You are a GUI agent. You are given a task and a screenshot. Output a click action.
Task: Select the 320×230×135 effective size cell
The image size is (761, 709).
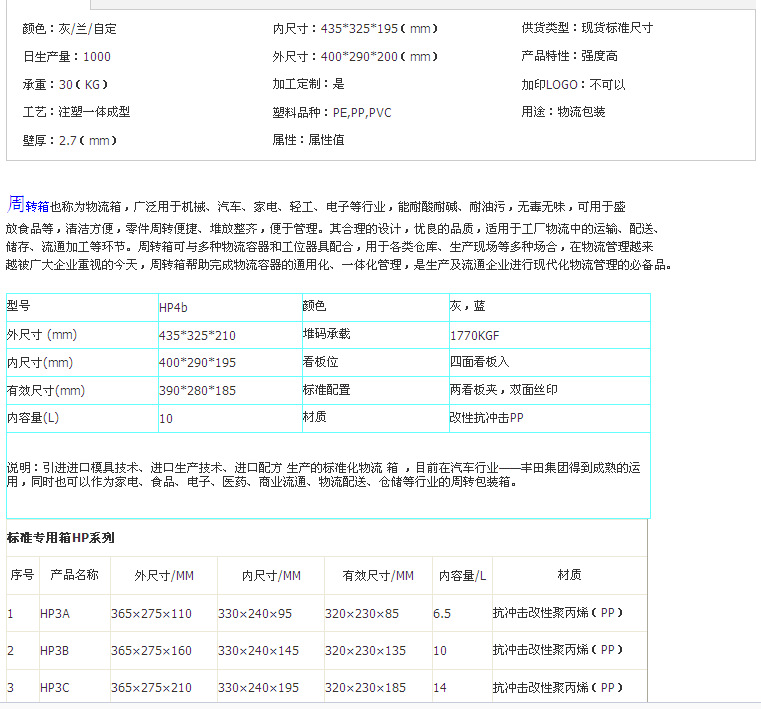coord(379,650)
